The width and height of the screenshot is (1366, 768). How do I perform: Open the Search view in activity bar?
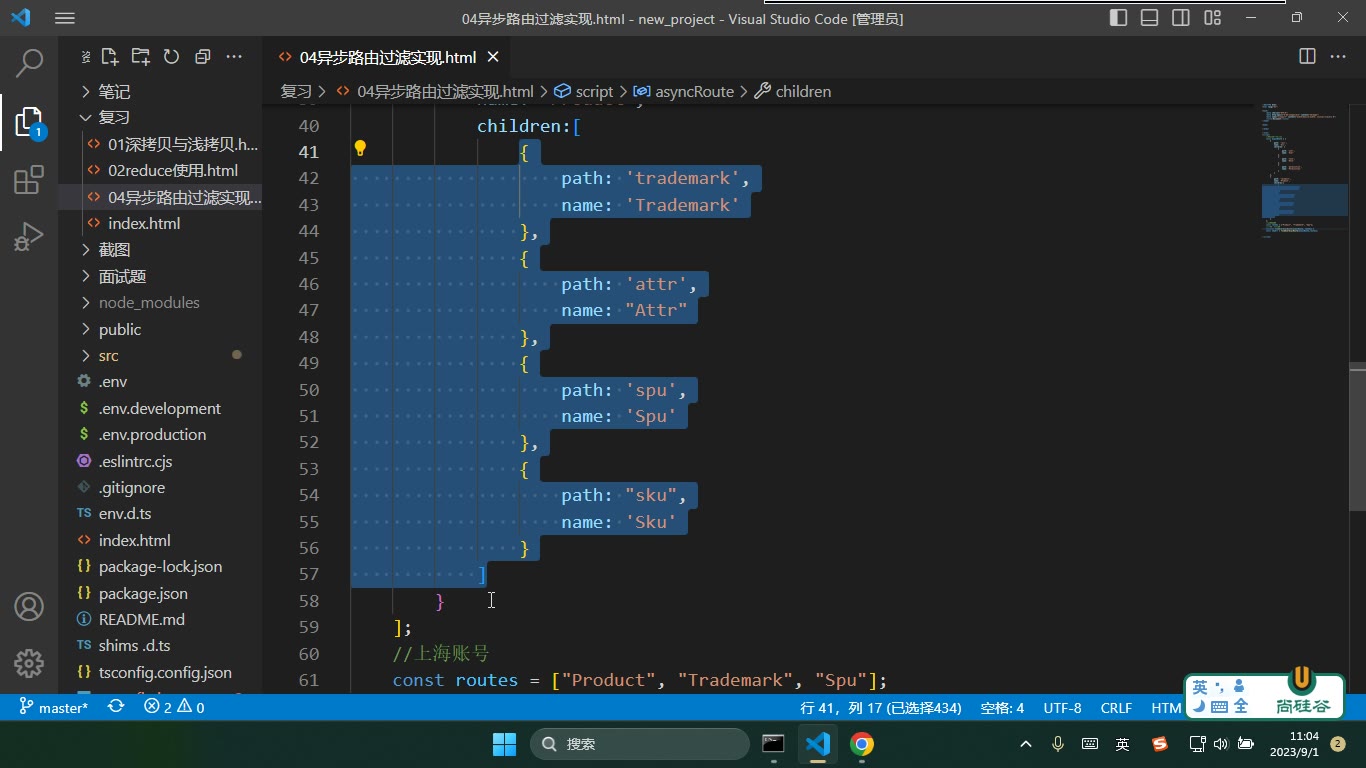point(30,63)
